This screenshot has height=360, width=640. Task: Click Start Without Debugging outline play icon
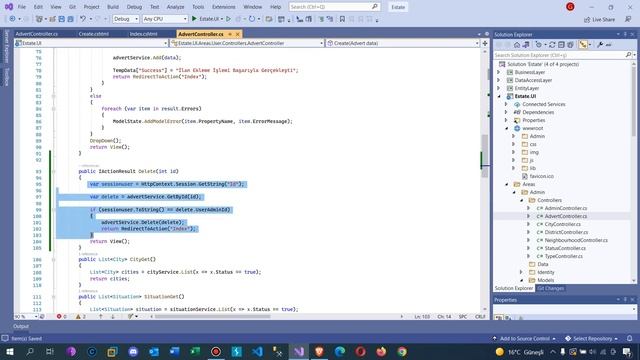pos(228,19)
